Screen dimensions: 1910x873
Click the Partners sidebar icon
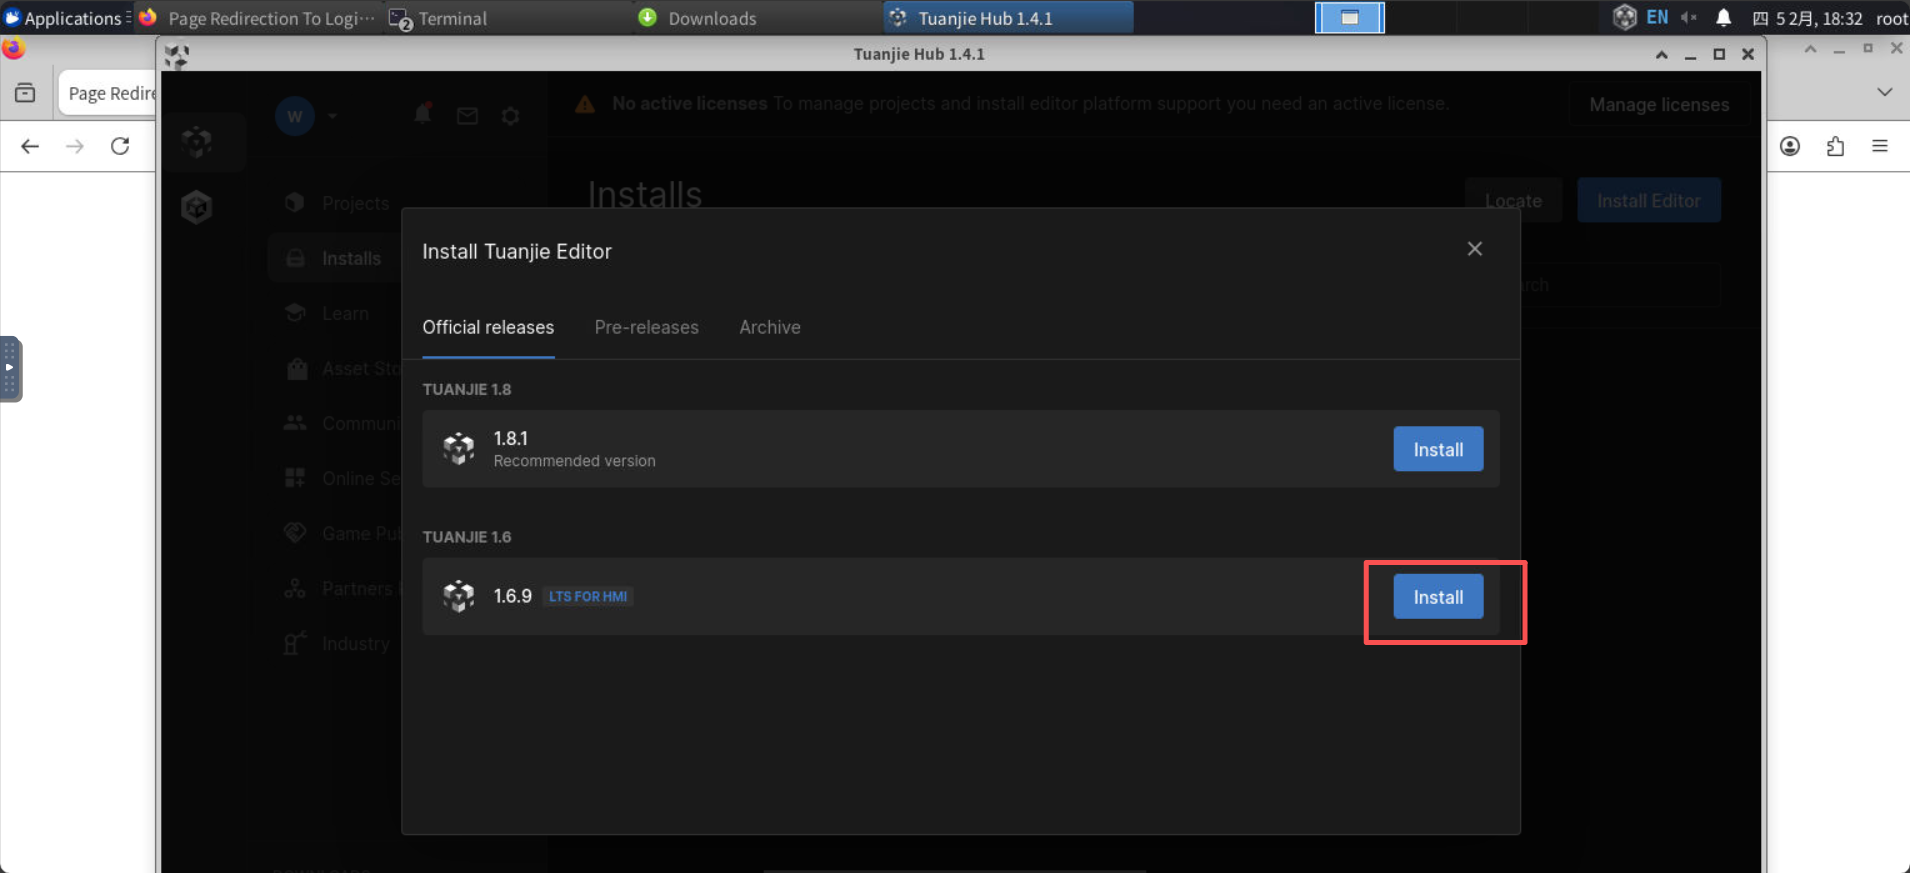pyautogui.click(x=295, y=588)
